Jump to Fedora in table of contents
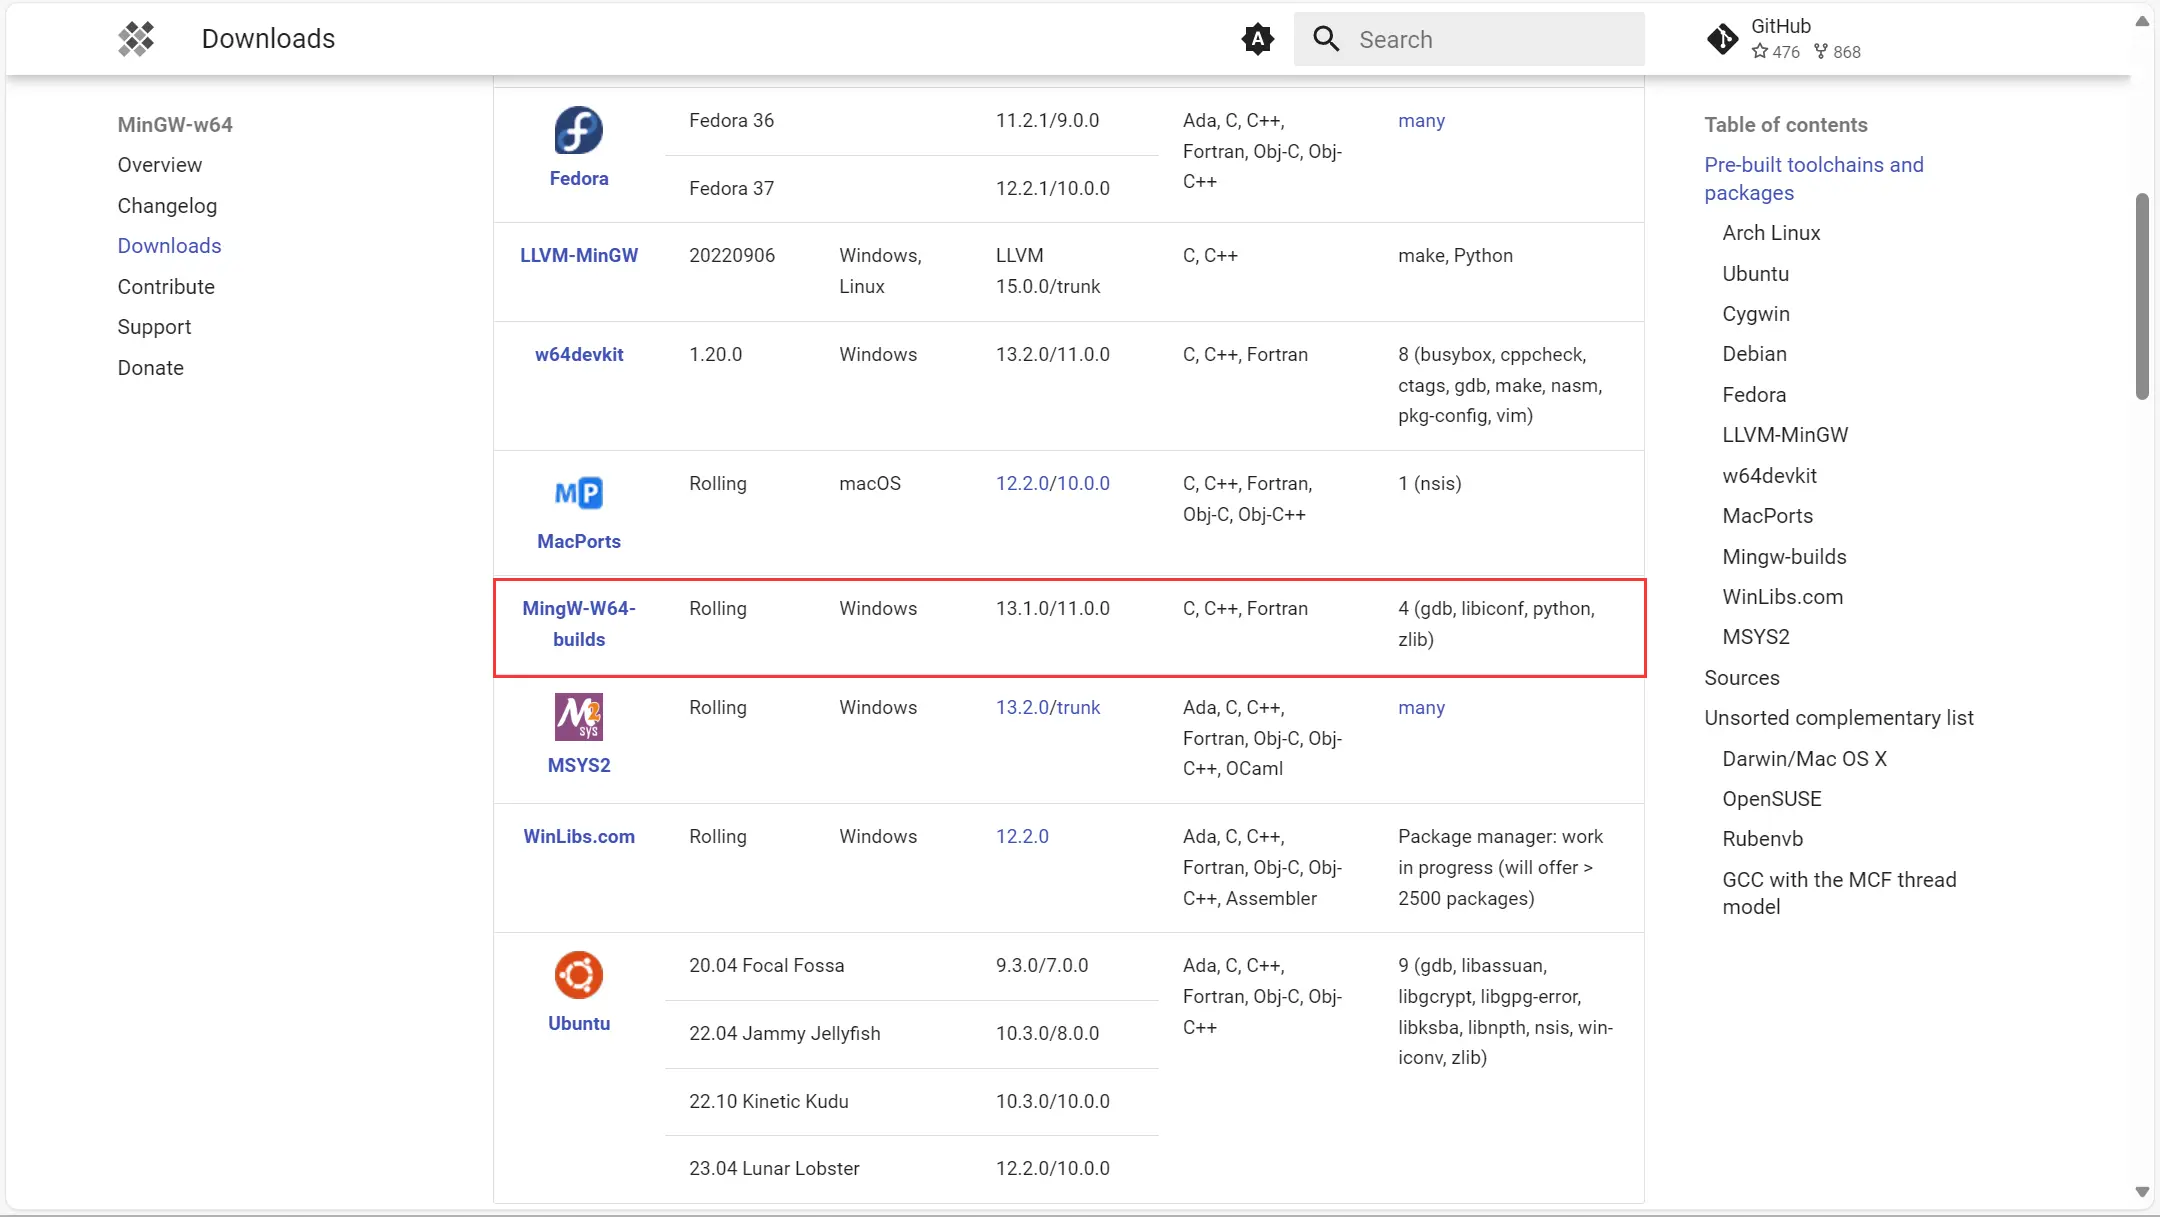The width and height of the screenshot is (2160, 1217). pos(1754,395)
